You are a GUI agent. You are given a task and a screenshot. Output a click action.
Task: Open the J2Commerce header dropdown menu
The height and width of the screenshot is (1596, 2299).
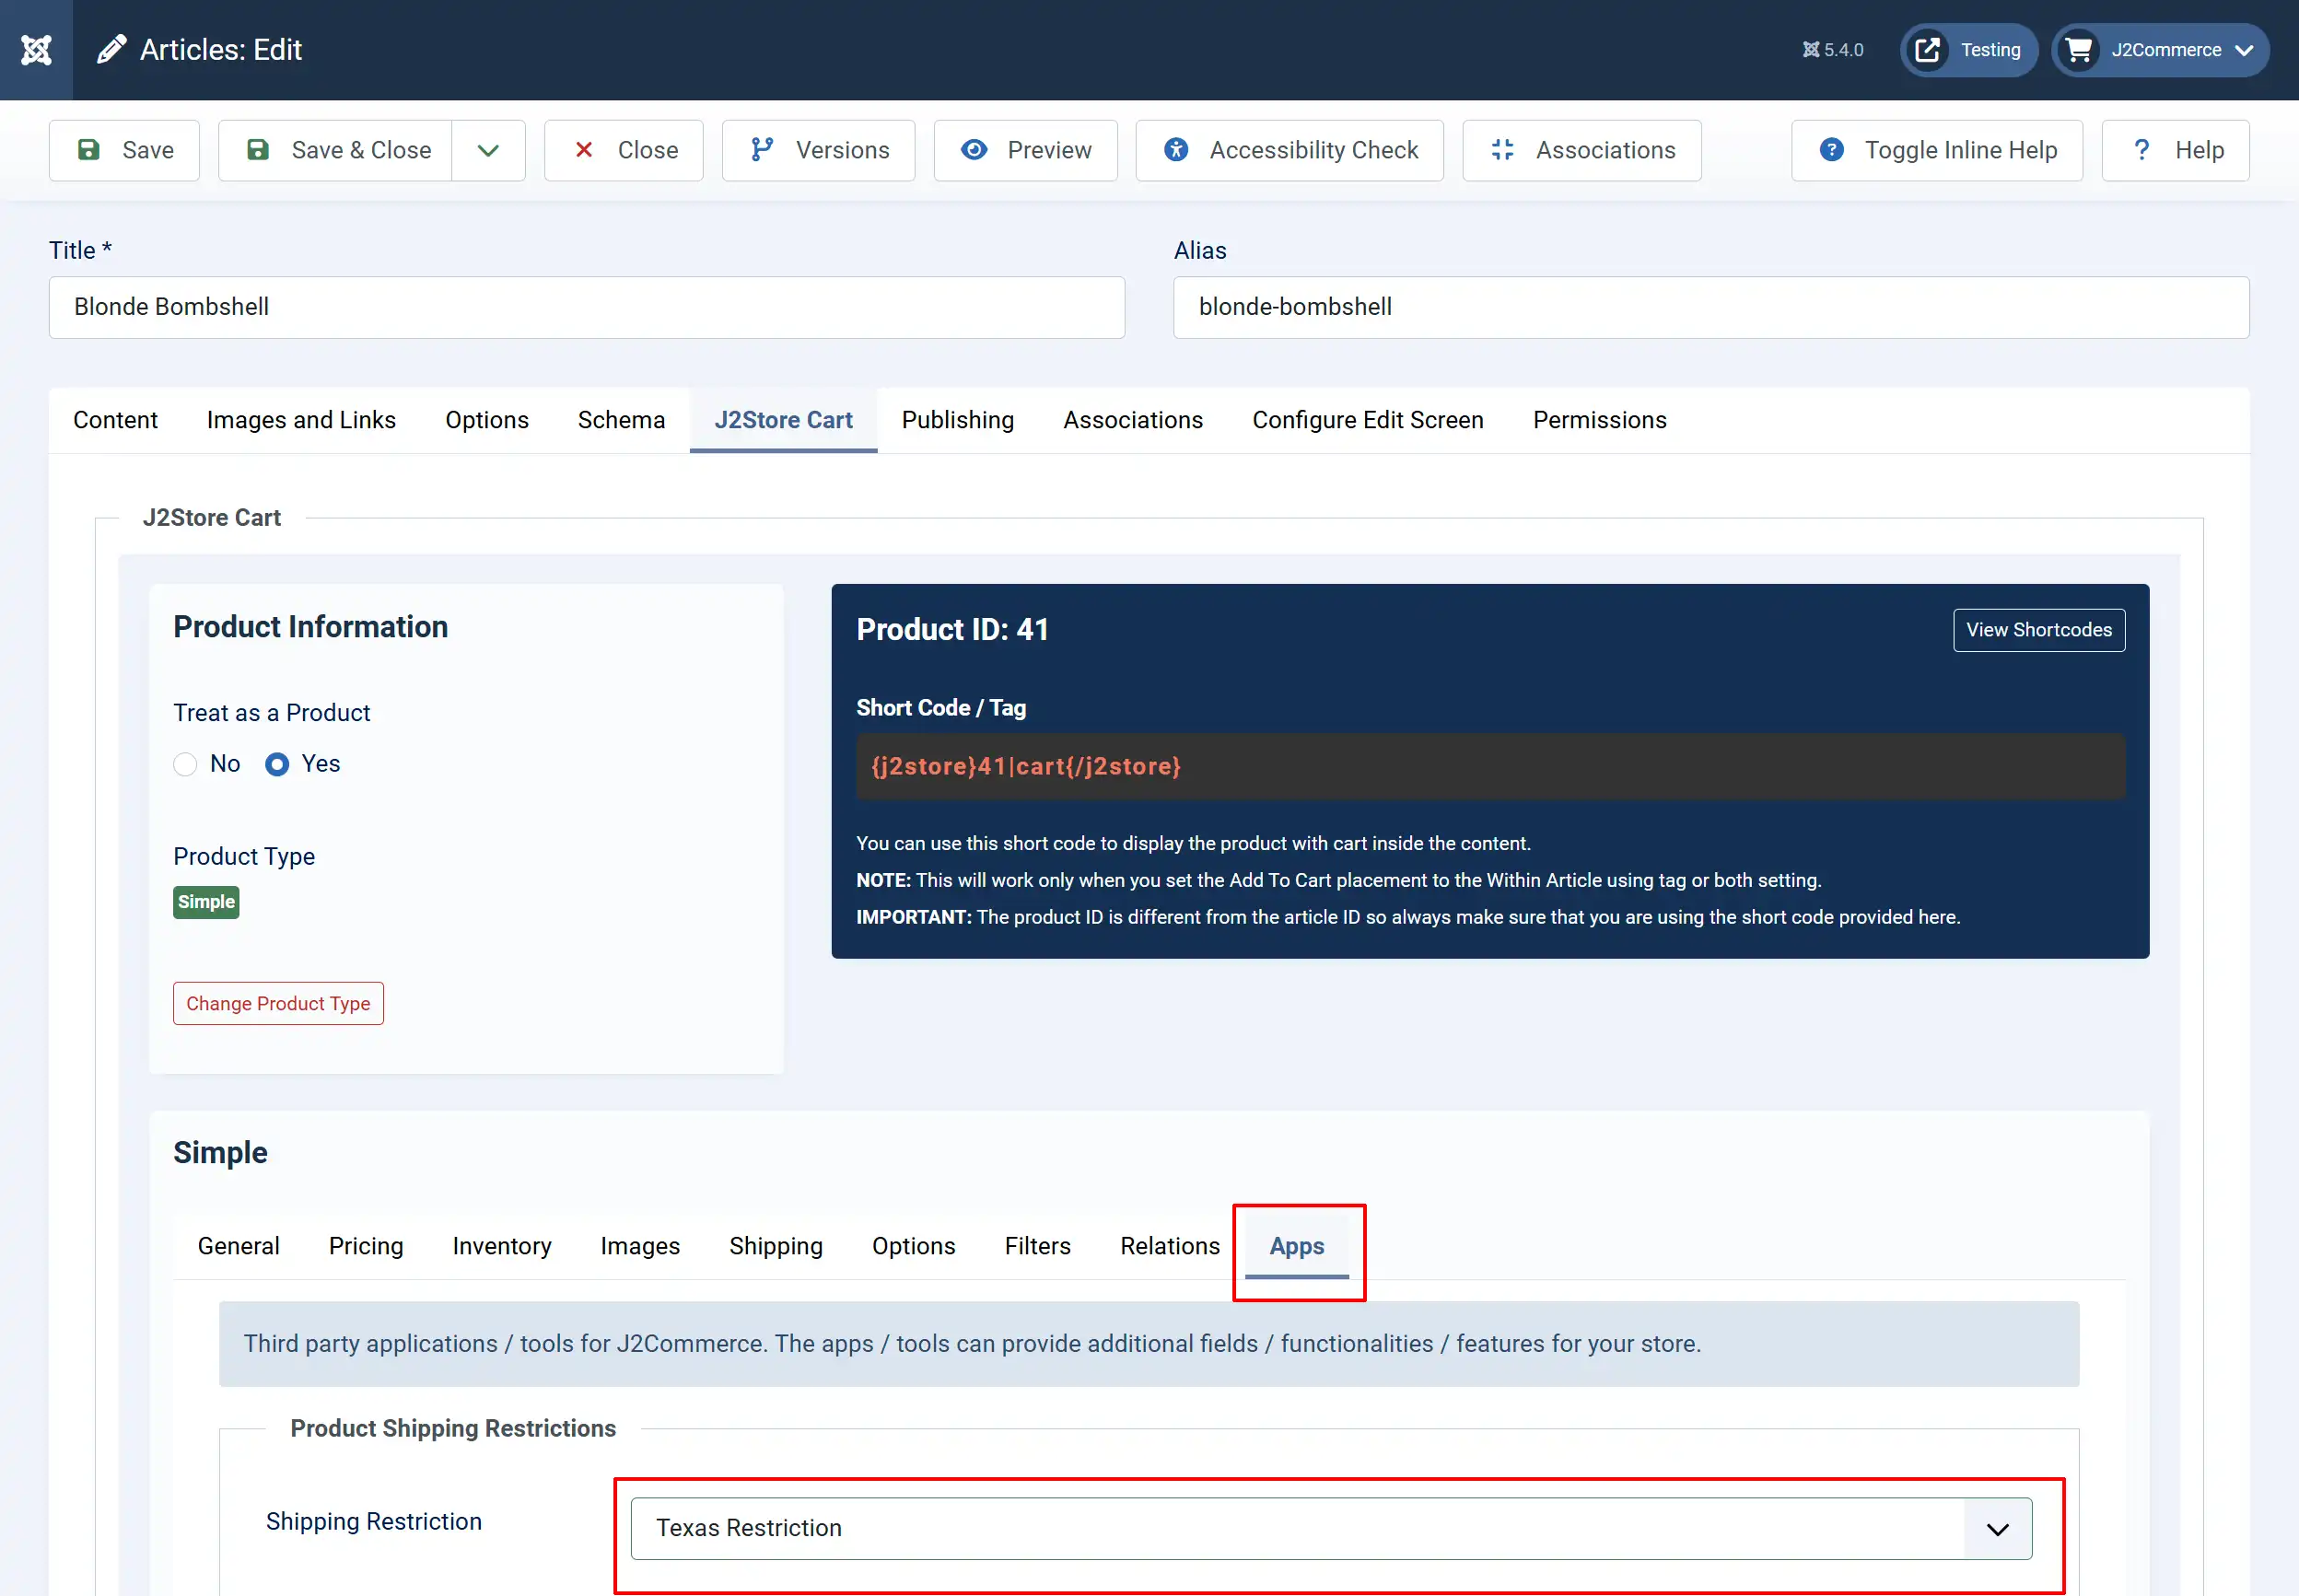coord(2160,50)
